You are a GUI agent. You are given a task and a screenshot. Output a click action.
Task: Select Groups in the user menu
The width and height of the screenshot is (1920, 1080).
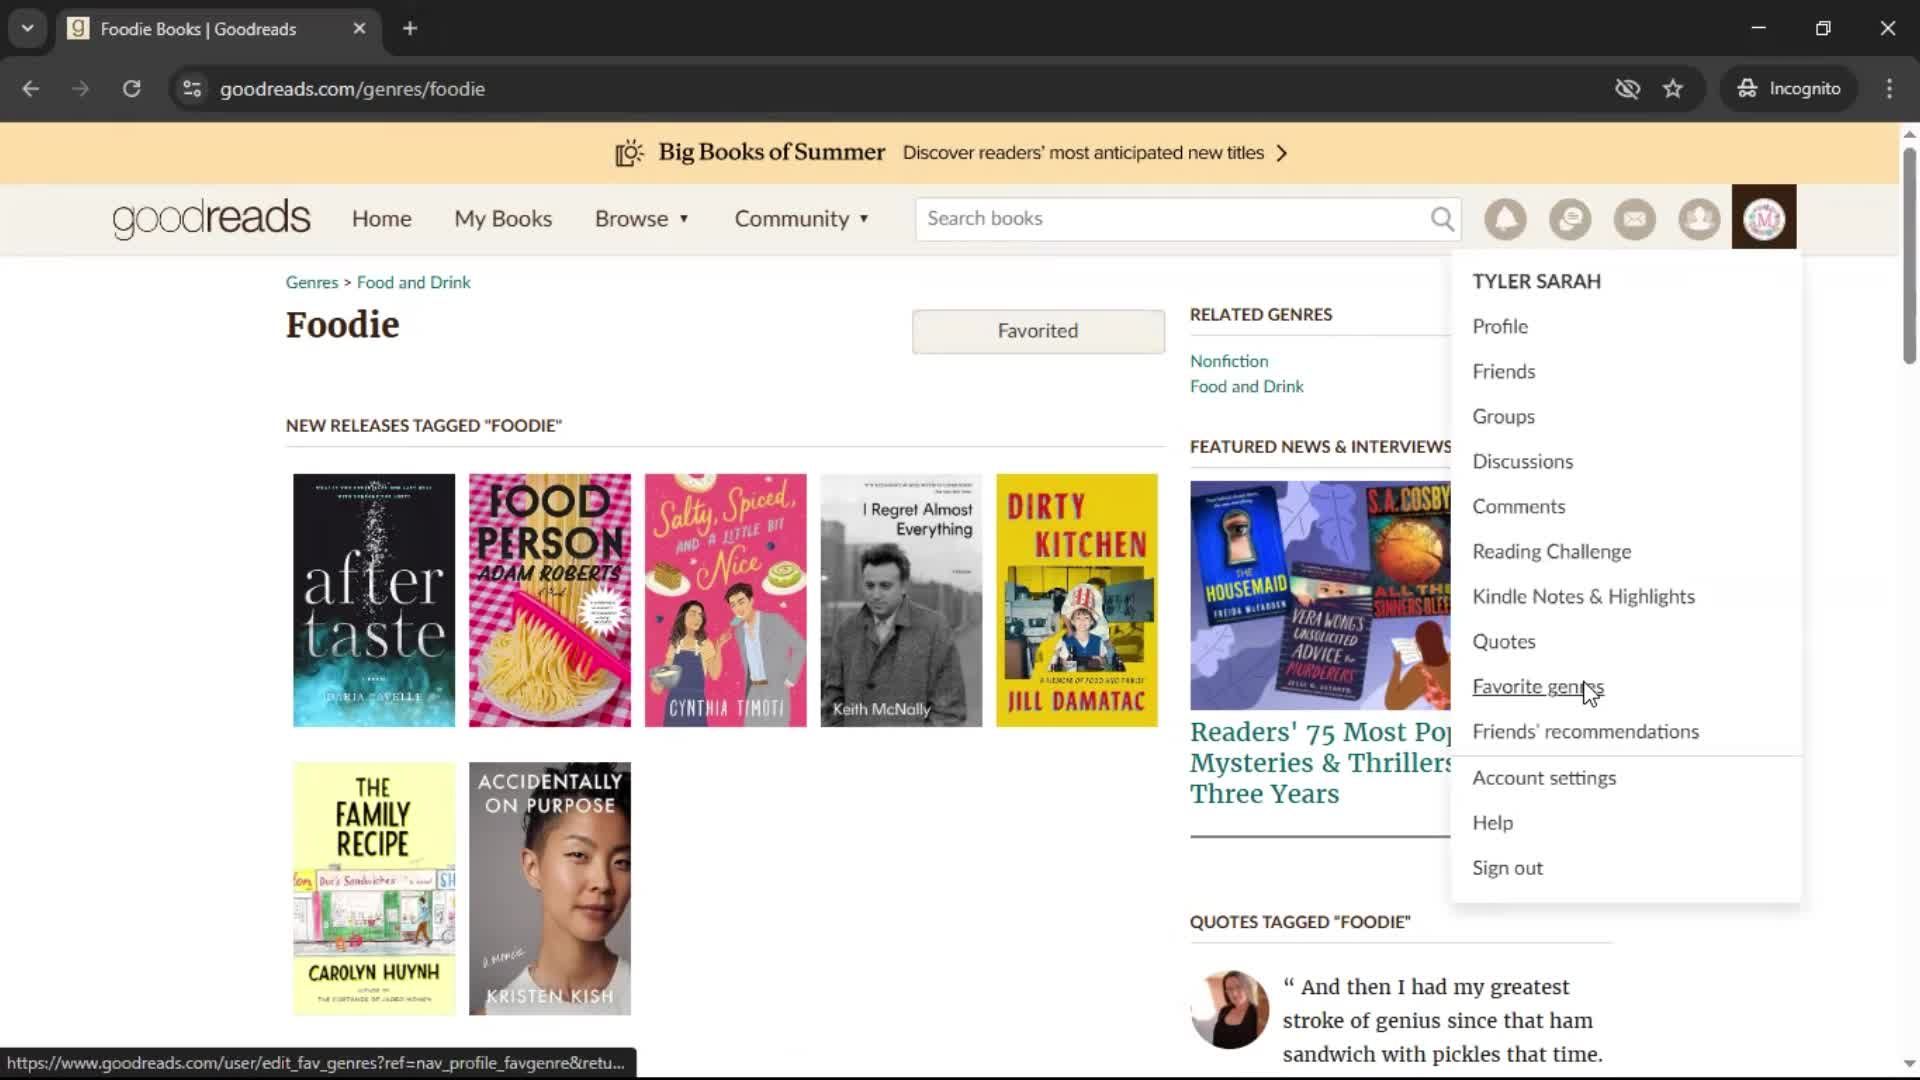[x=1503, y=417]
